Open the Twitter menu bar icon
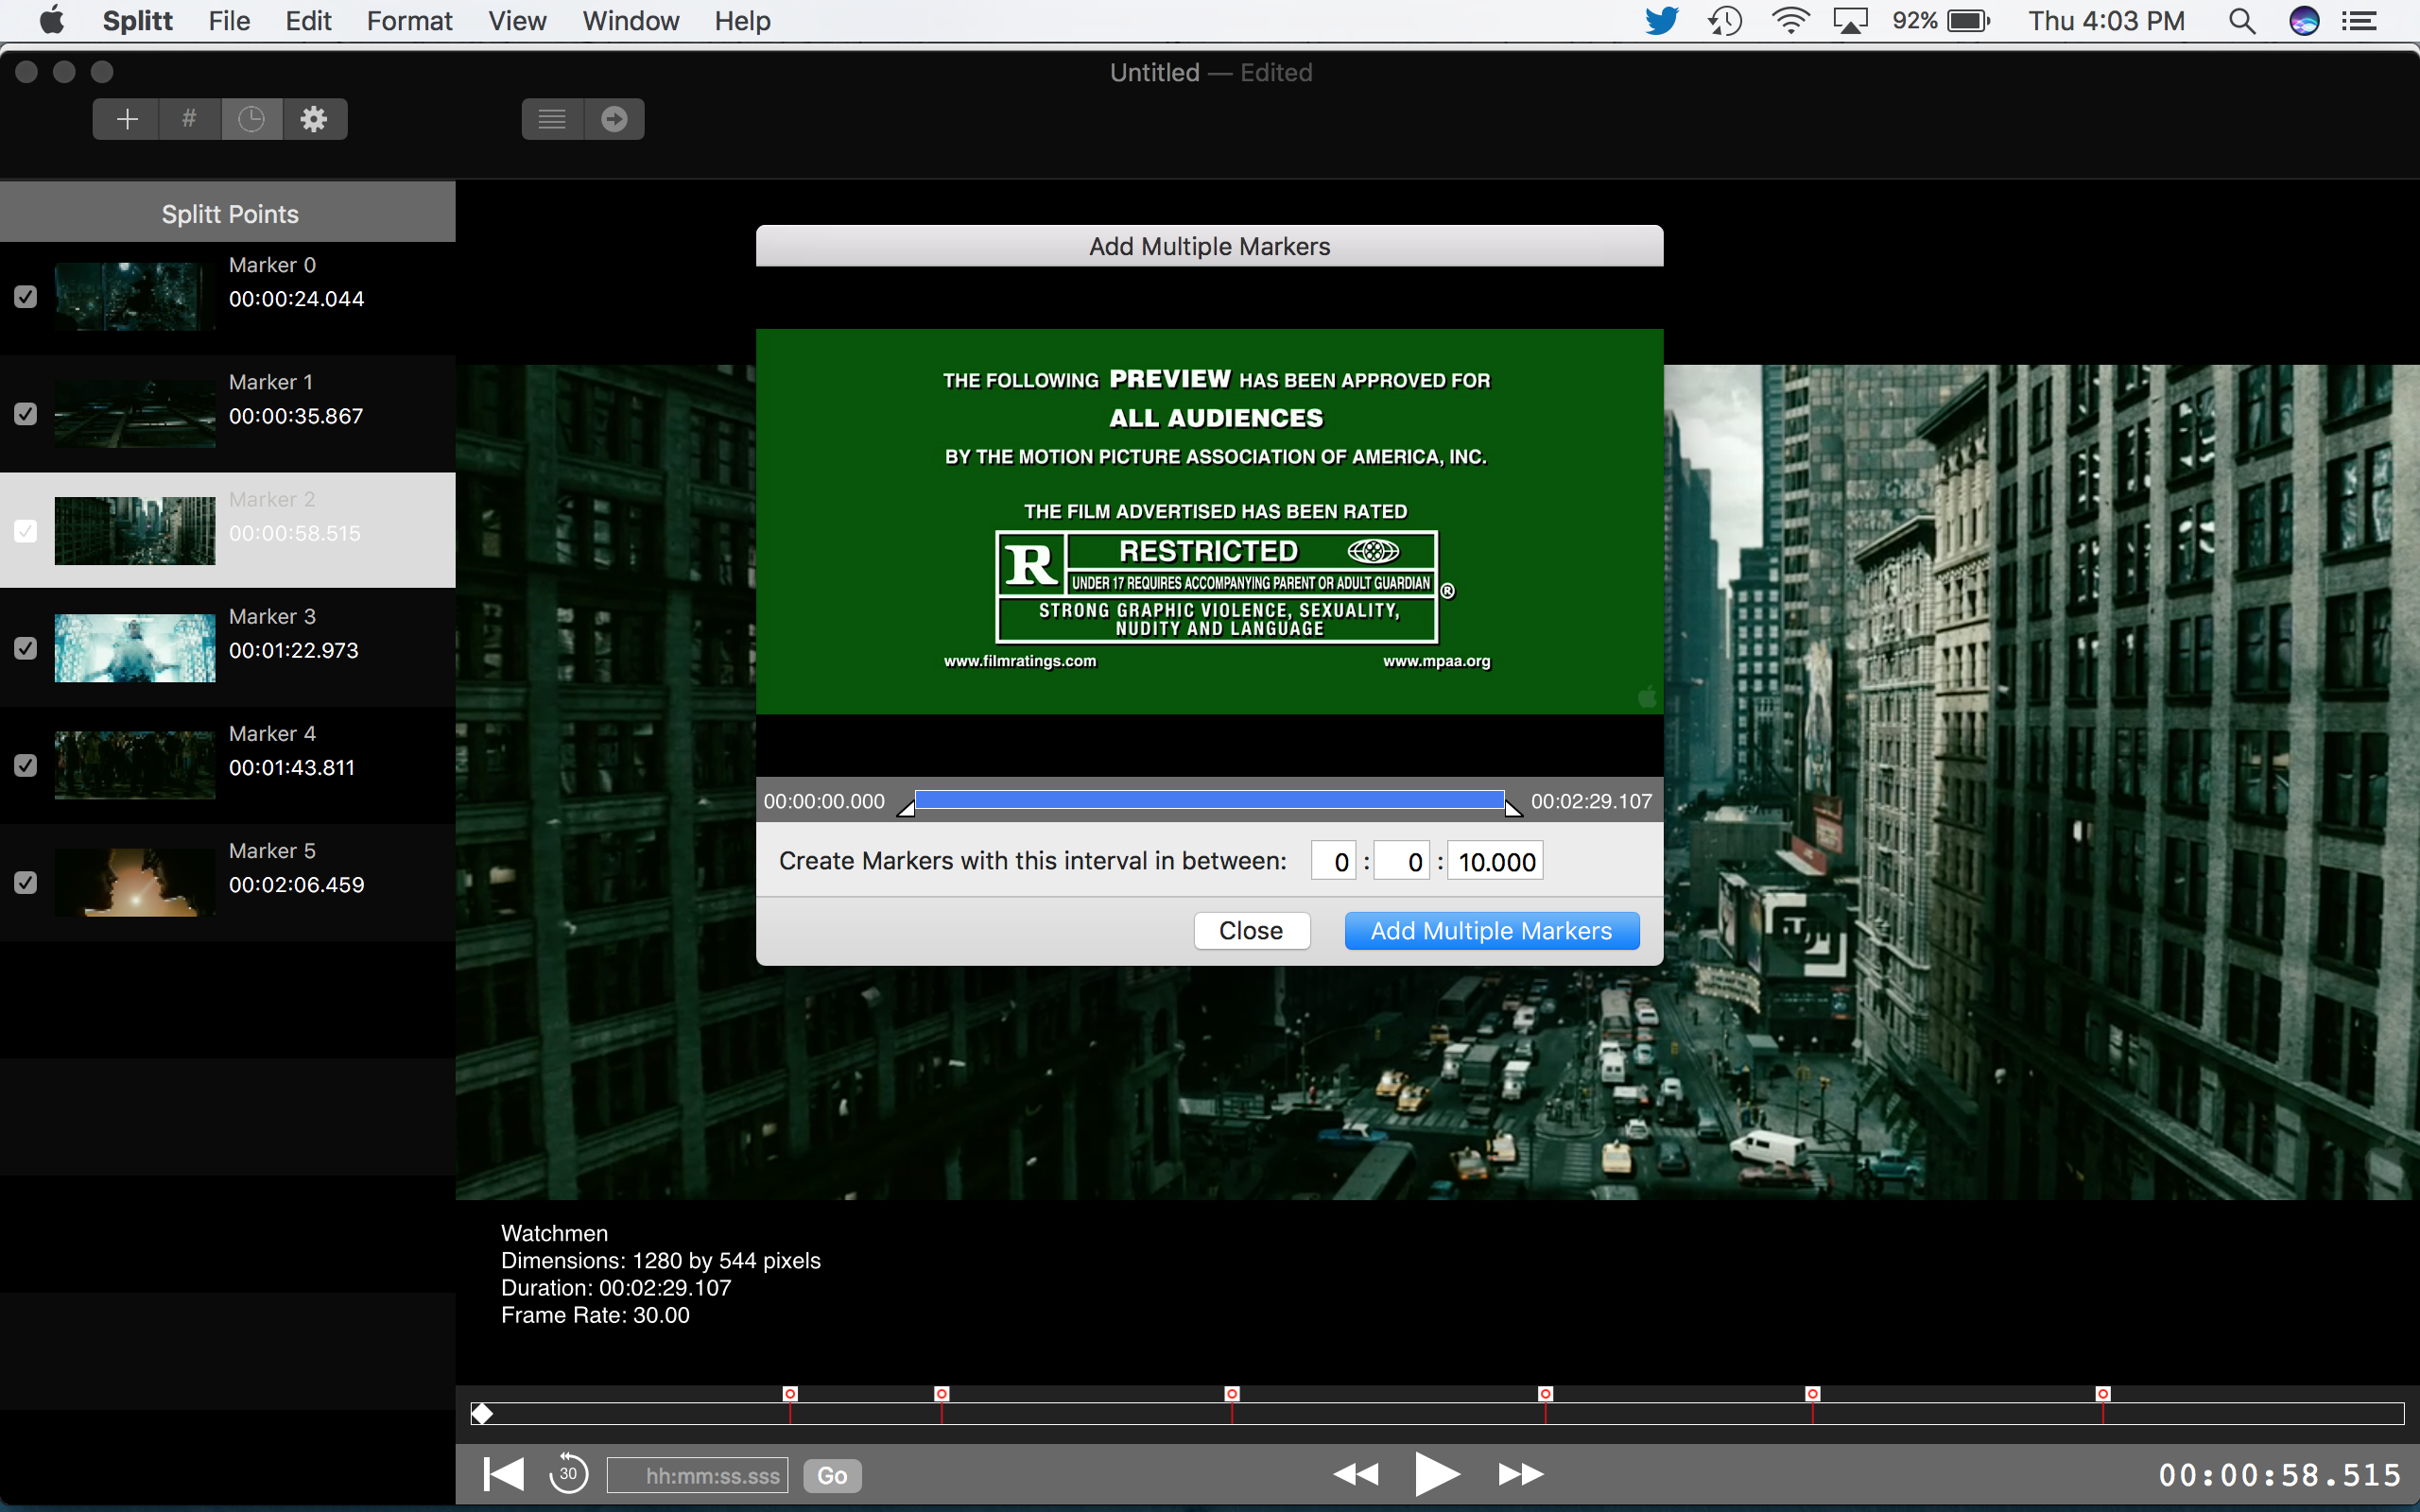2420x1512 pixels. click(x=1661, y=21)
